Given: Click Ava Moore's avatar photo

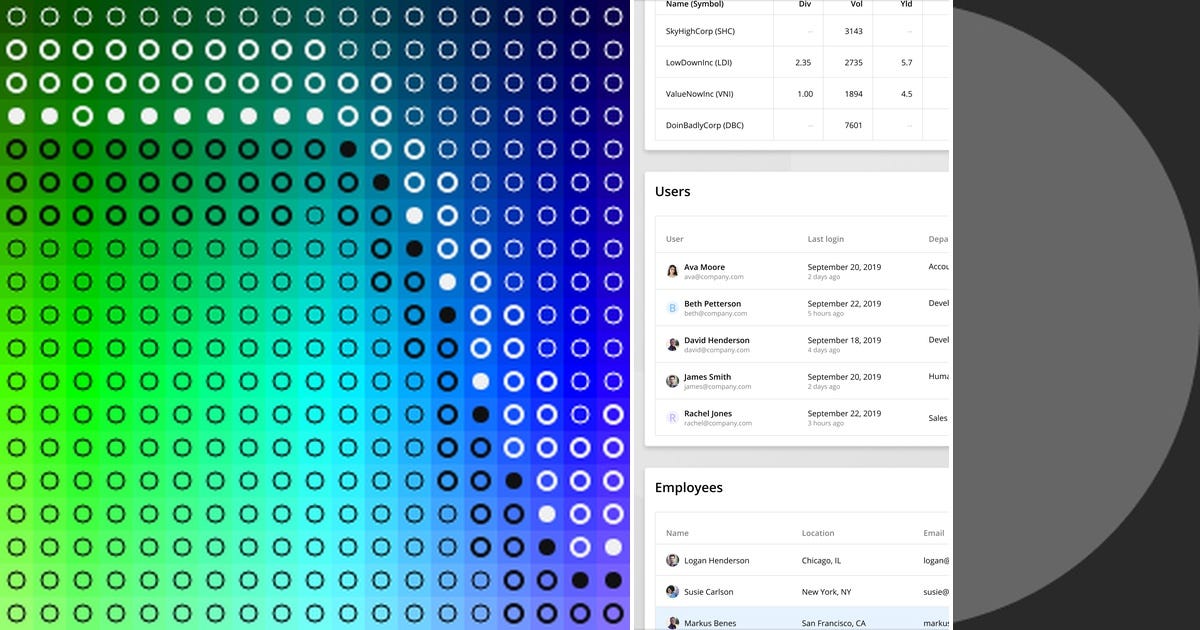Looking at the screenshot, I should coord(673,270).
